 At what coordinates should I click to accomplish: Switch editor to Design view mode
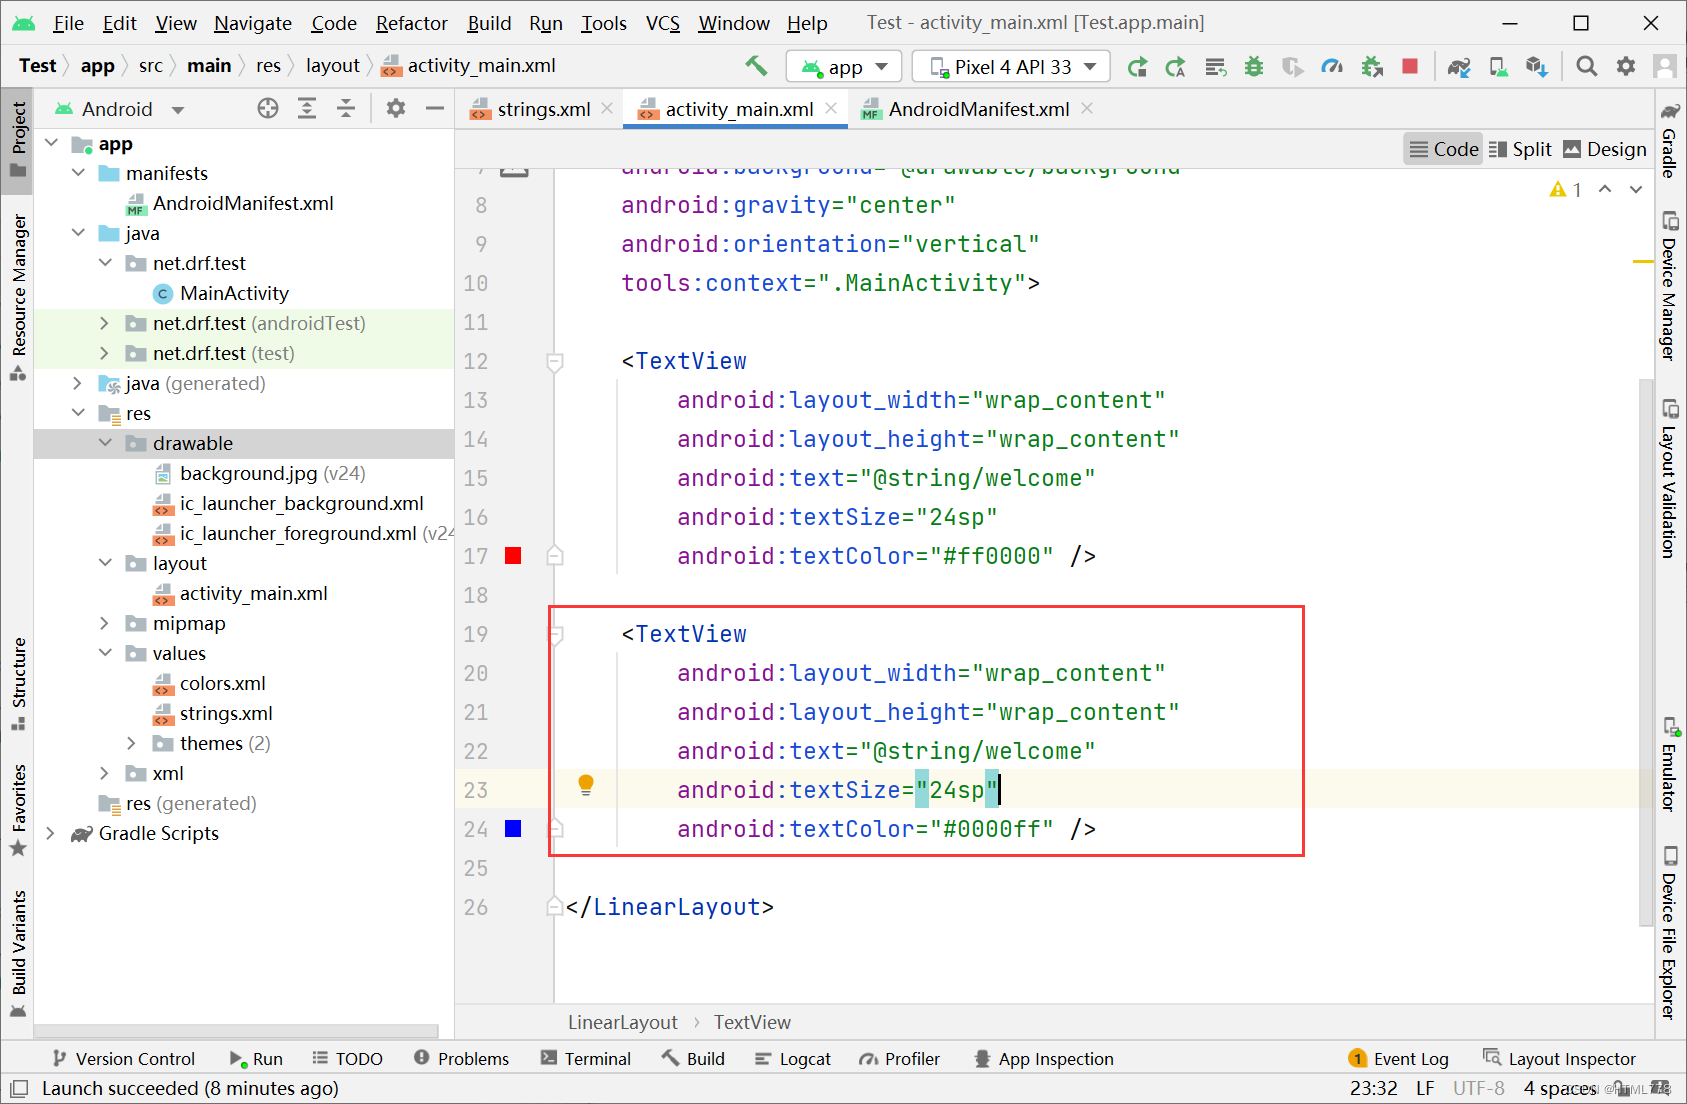(1605, 149)
